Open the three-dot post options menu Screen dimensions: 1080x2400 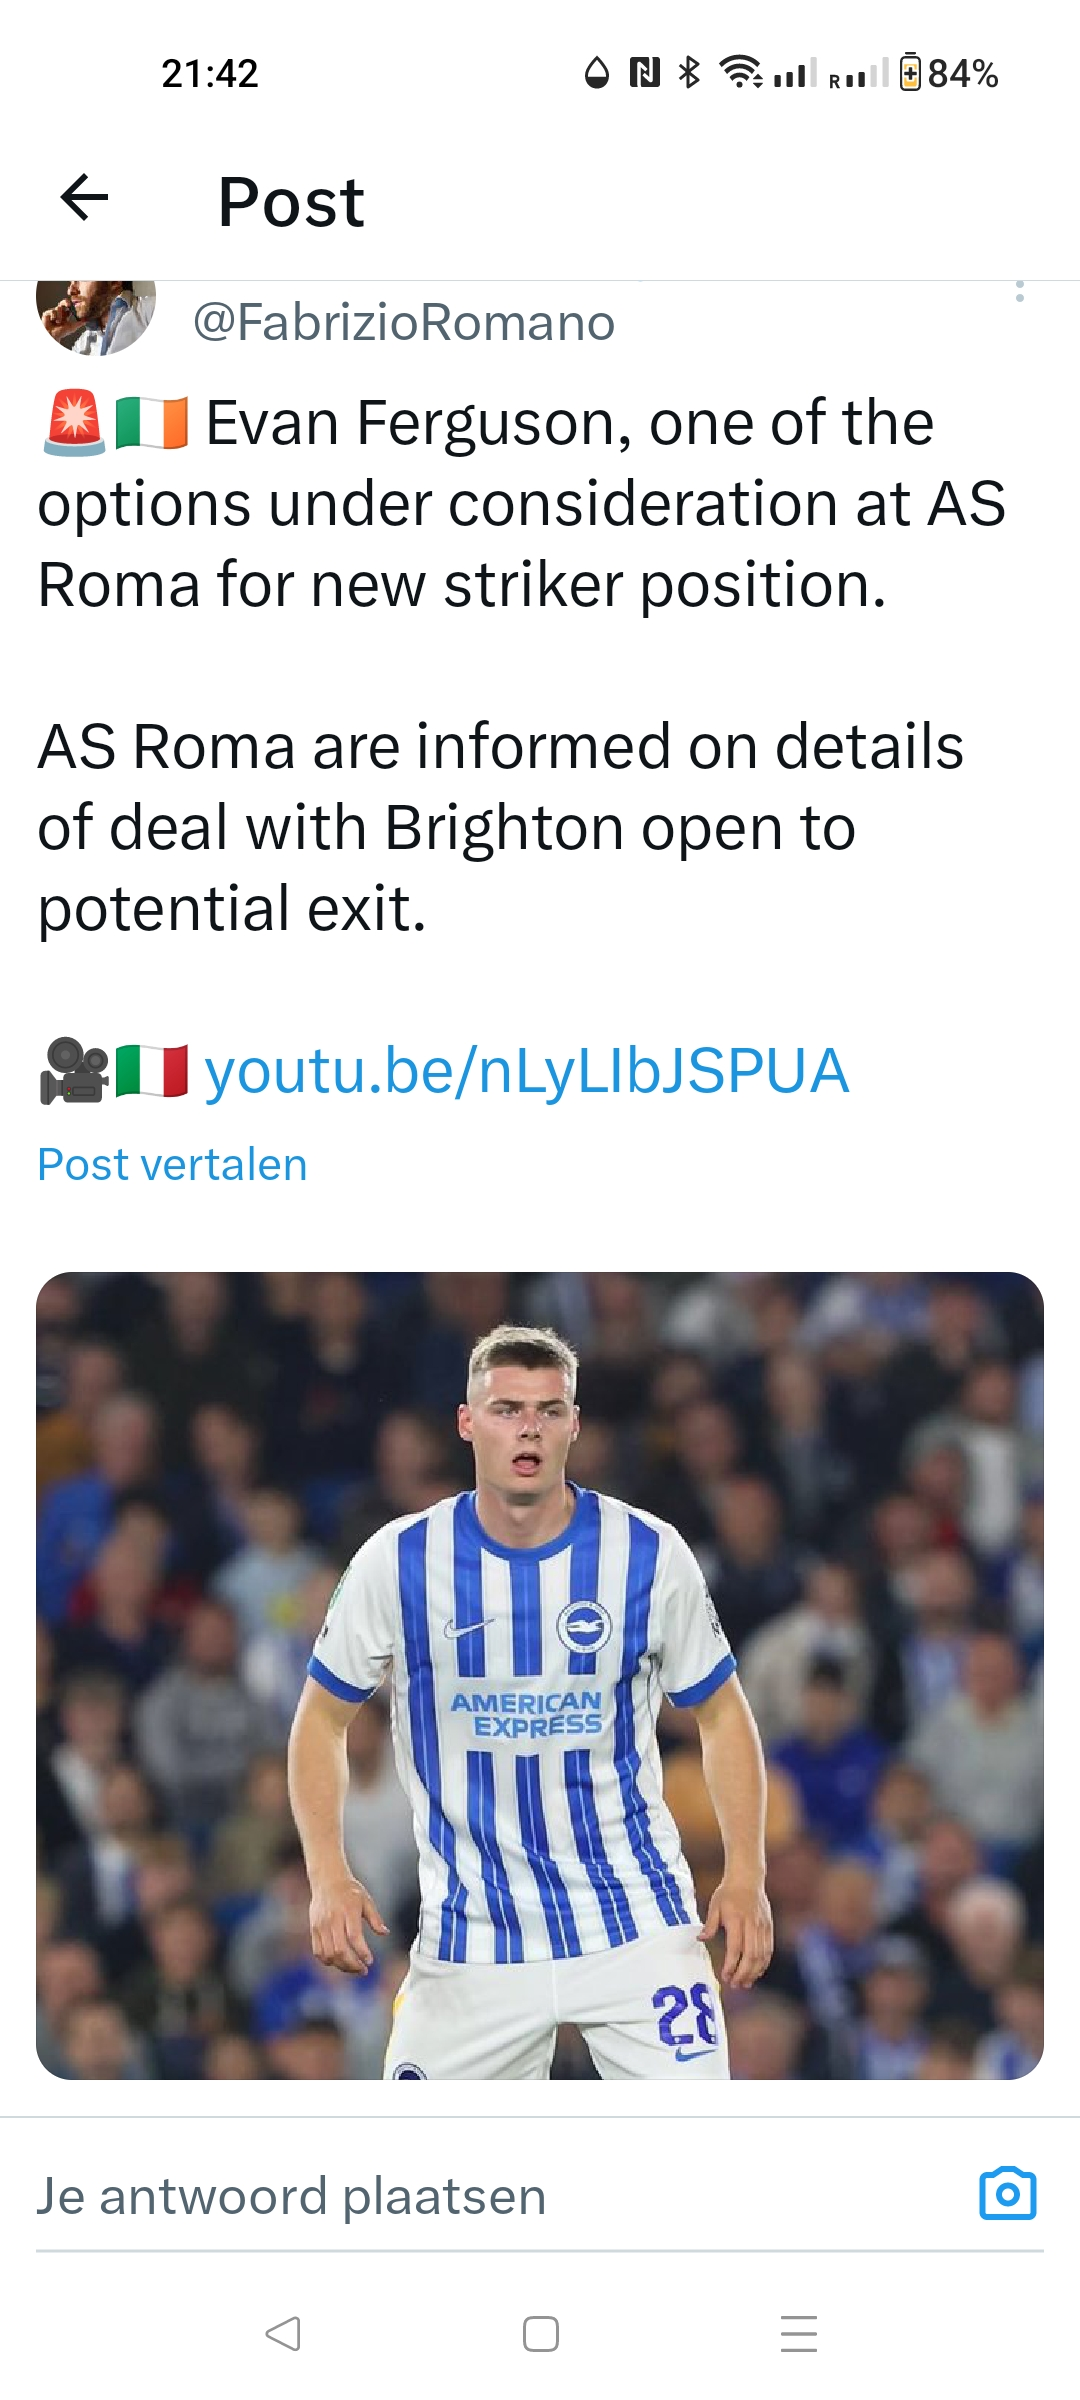point(1019,291)
